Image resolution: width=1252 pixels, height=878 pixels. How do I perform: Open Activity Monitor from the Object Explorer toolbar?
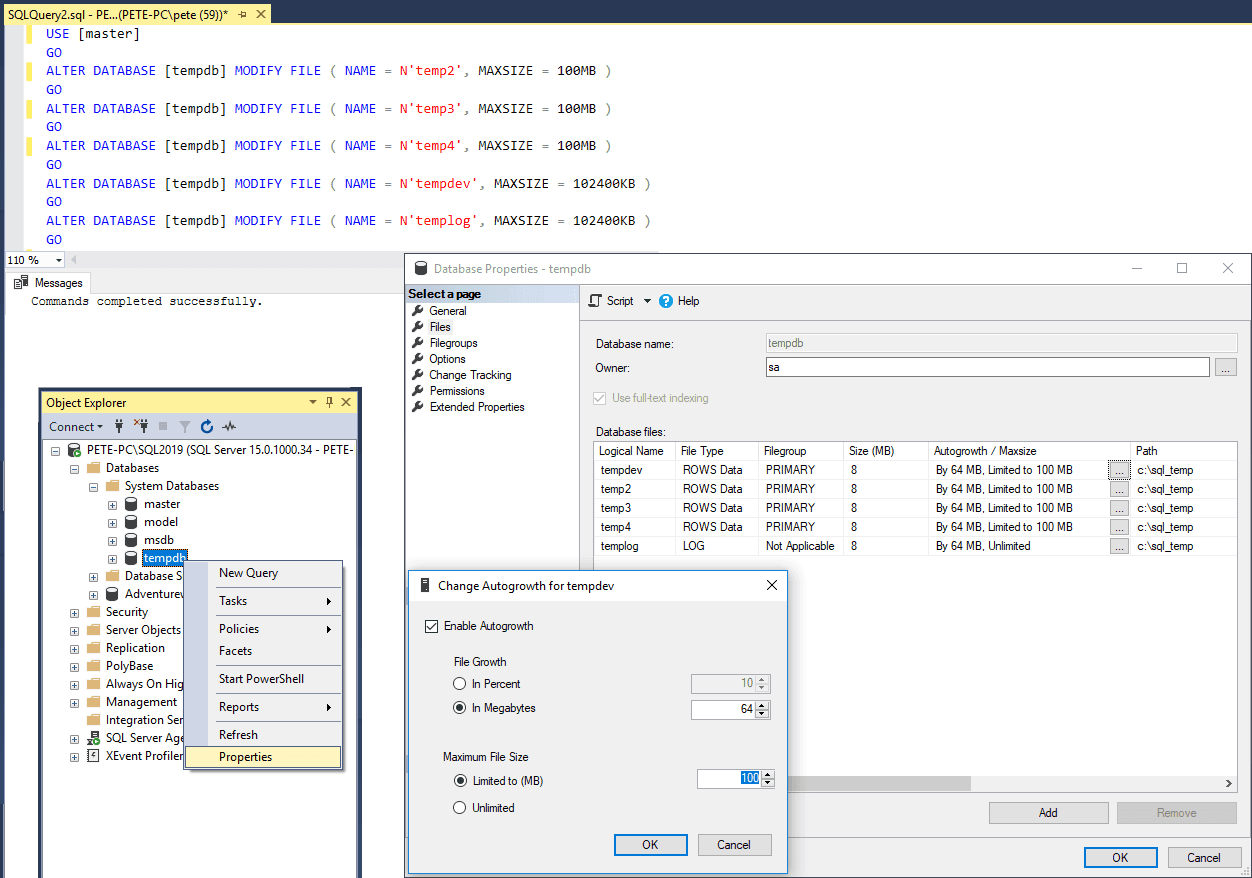point(228,426)
